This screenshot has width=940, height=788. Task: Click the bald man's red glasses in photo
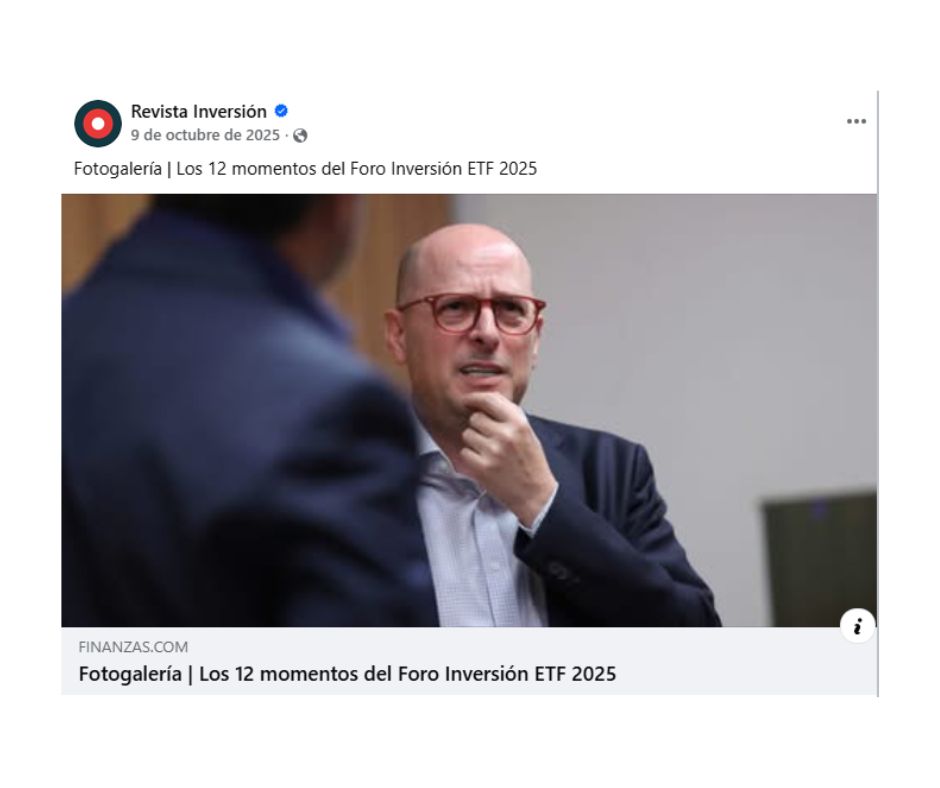point(472,313)
